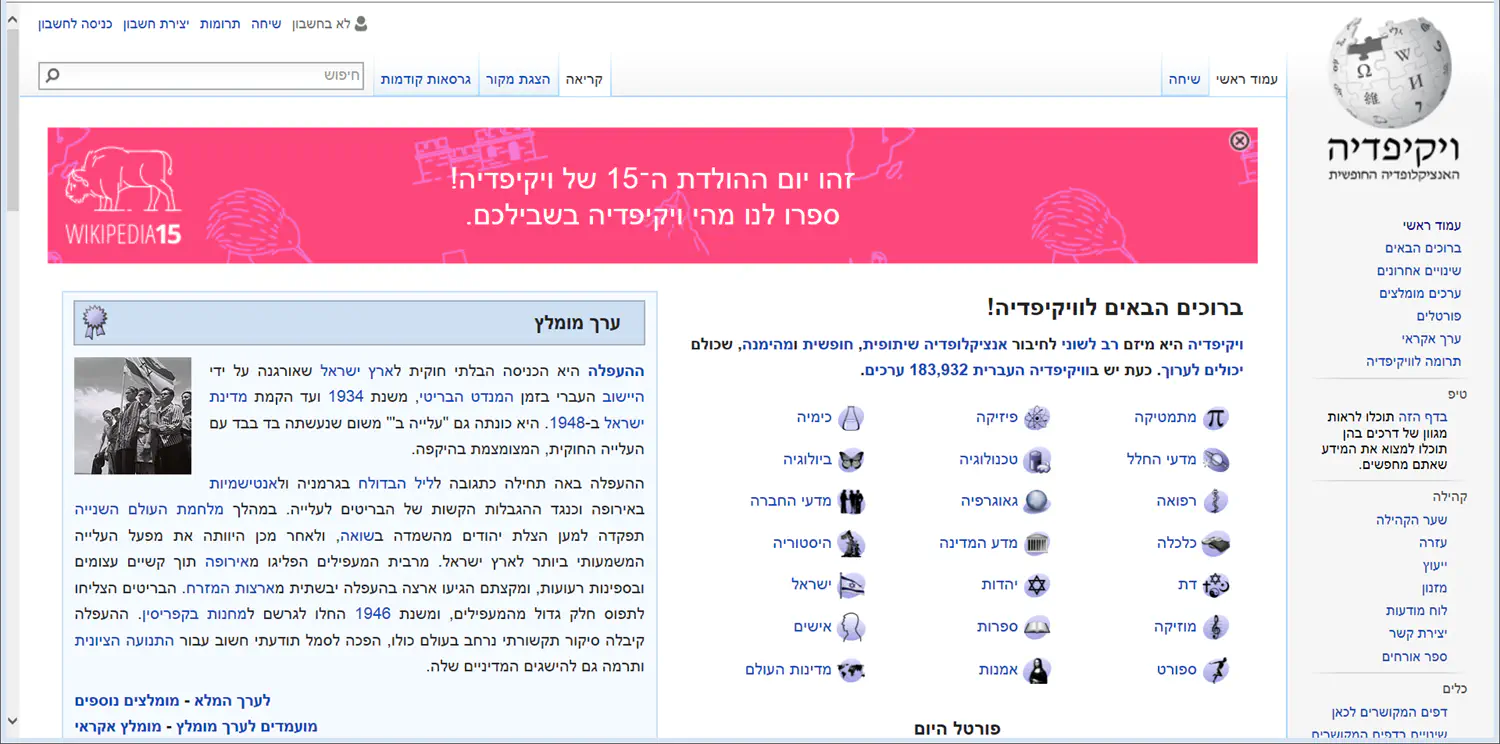Screen dimensions: 1500x744
Task: Click the sports runner icon
Action: 1215,670
